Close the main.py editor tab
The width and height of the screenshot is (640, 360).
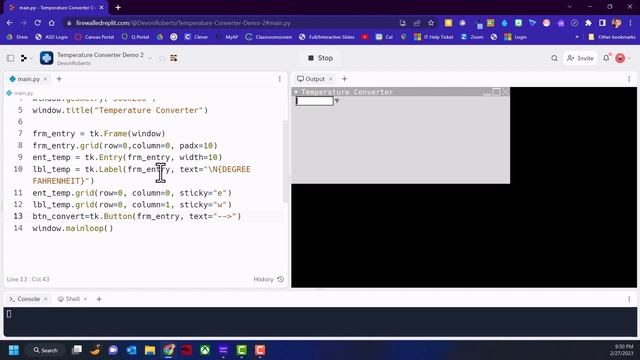46,79
